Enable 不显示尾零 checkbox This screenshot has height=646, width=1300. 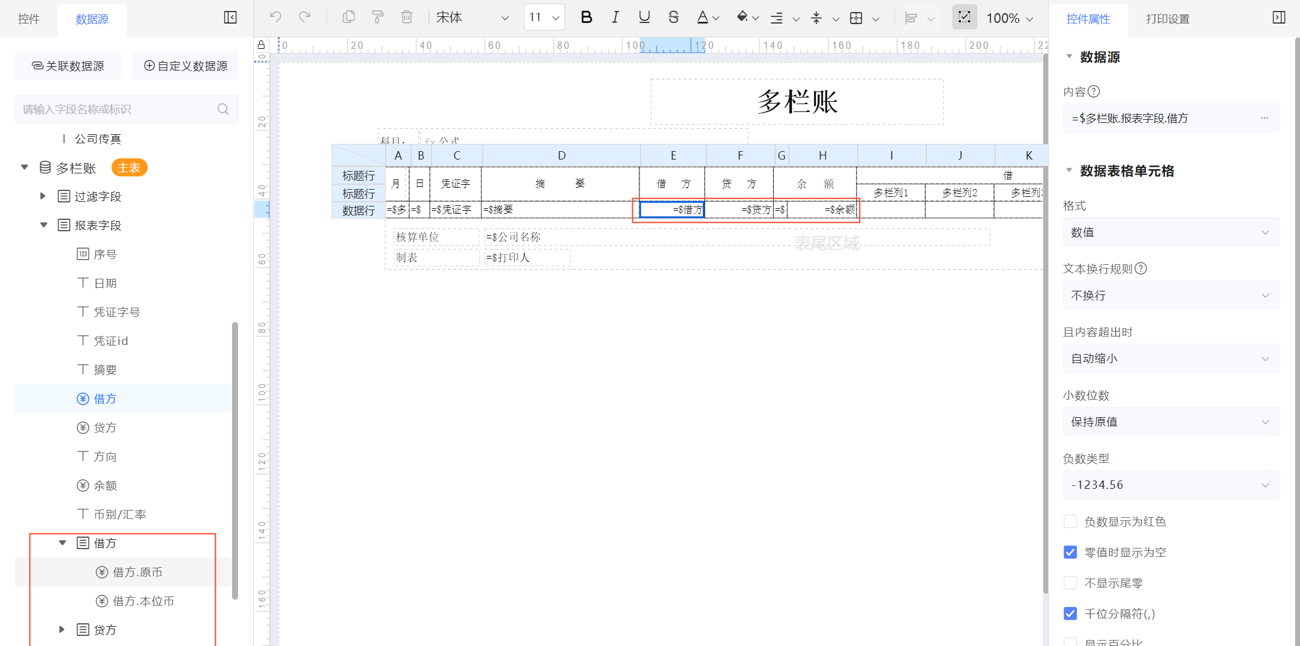[1070, 583]
